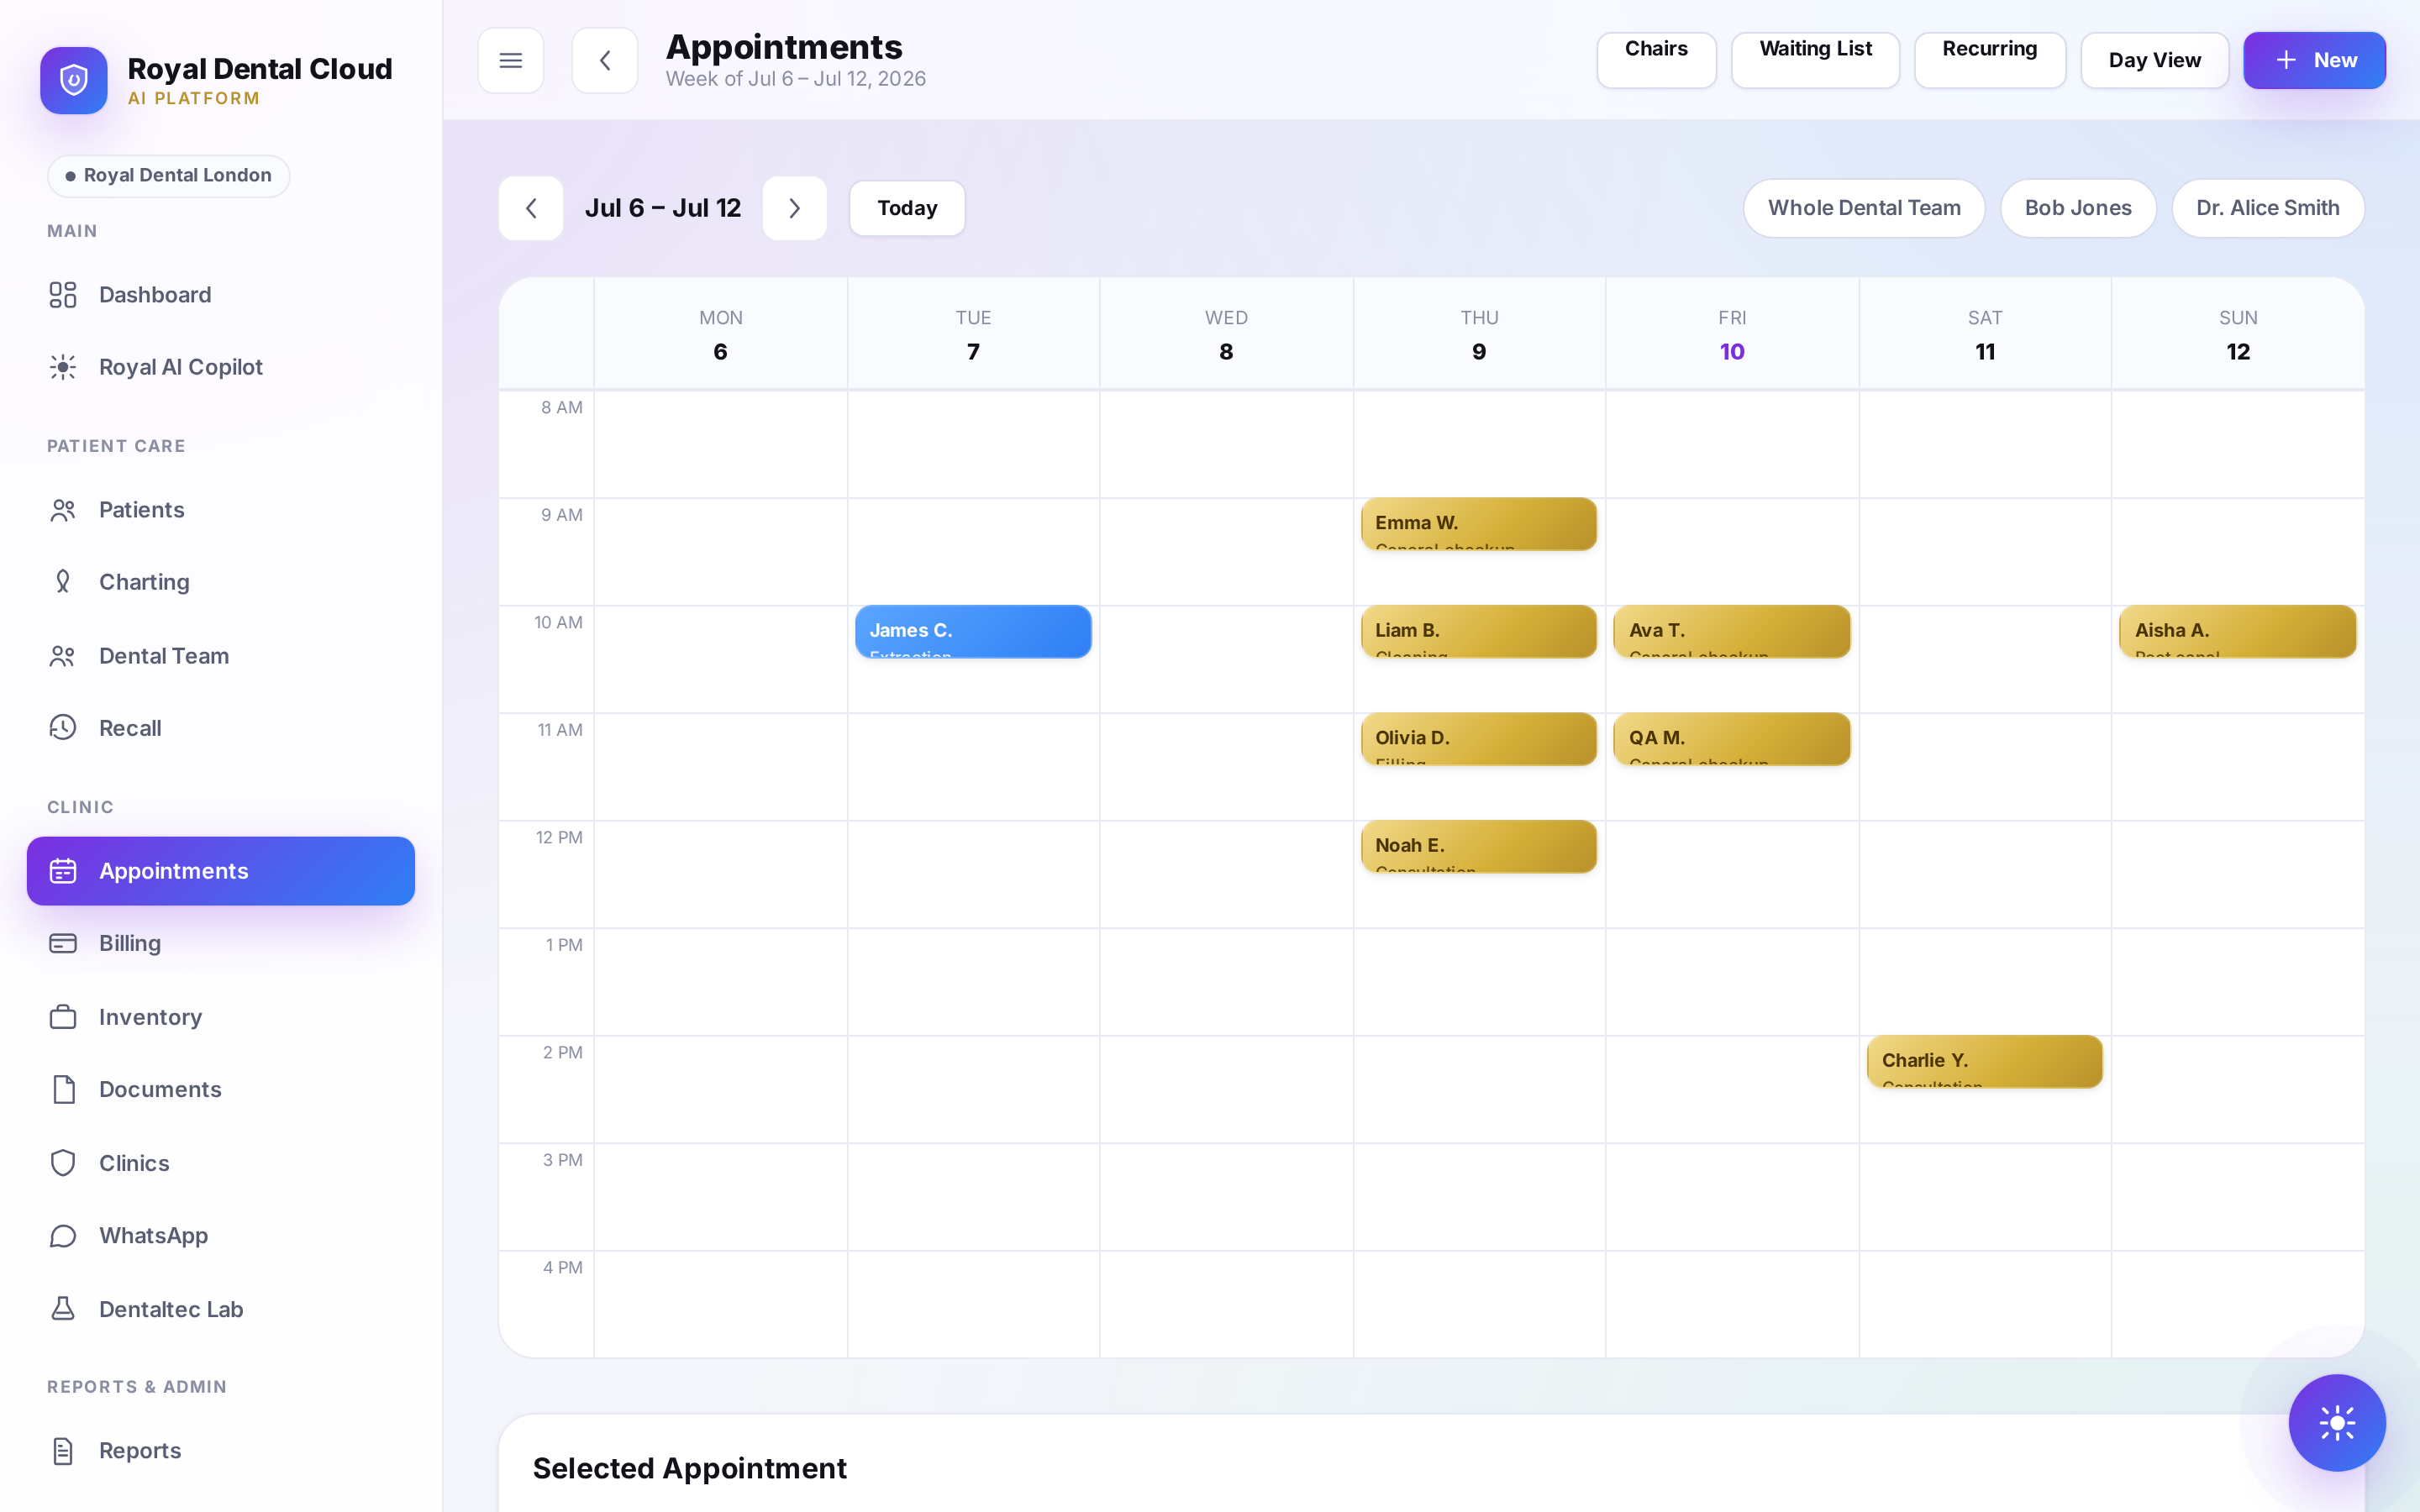Viewport: 2420px width, 1512px height.
Task: Click the New appointment button
Action: (x=2314, y=60)
